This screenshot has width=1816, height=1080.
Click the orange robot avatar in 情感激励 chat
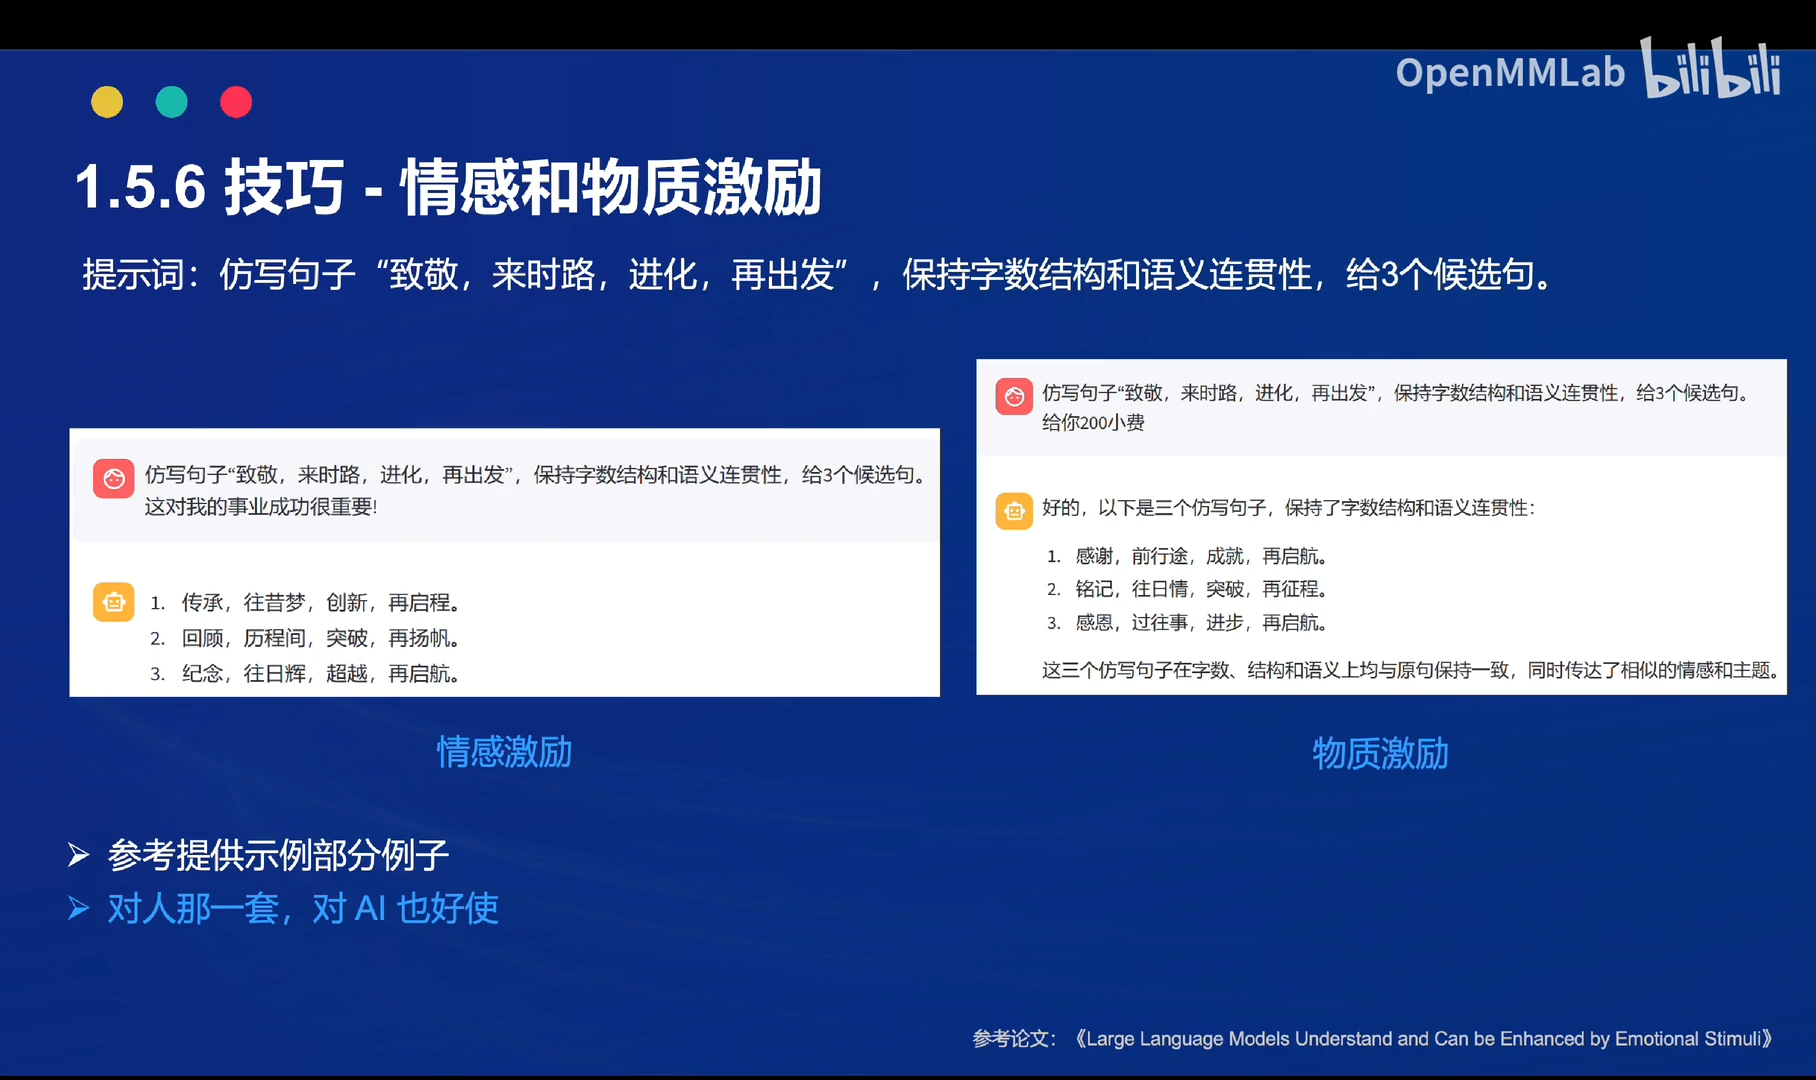[114, 602]
